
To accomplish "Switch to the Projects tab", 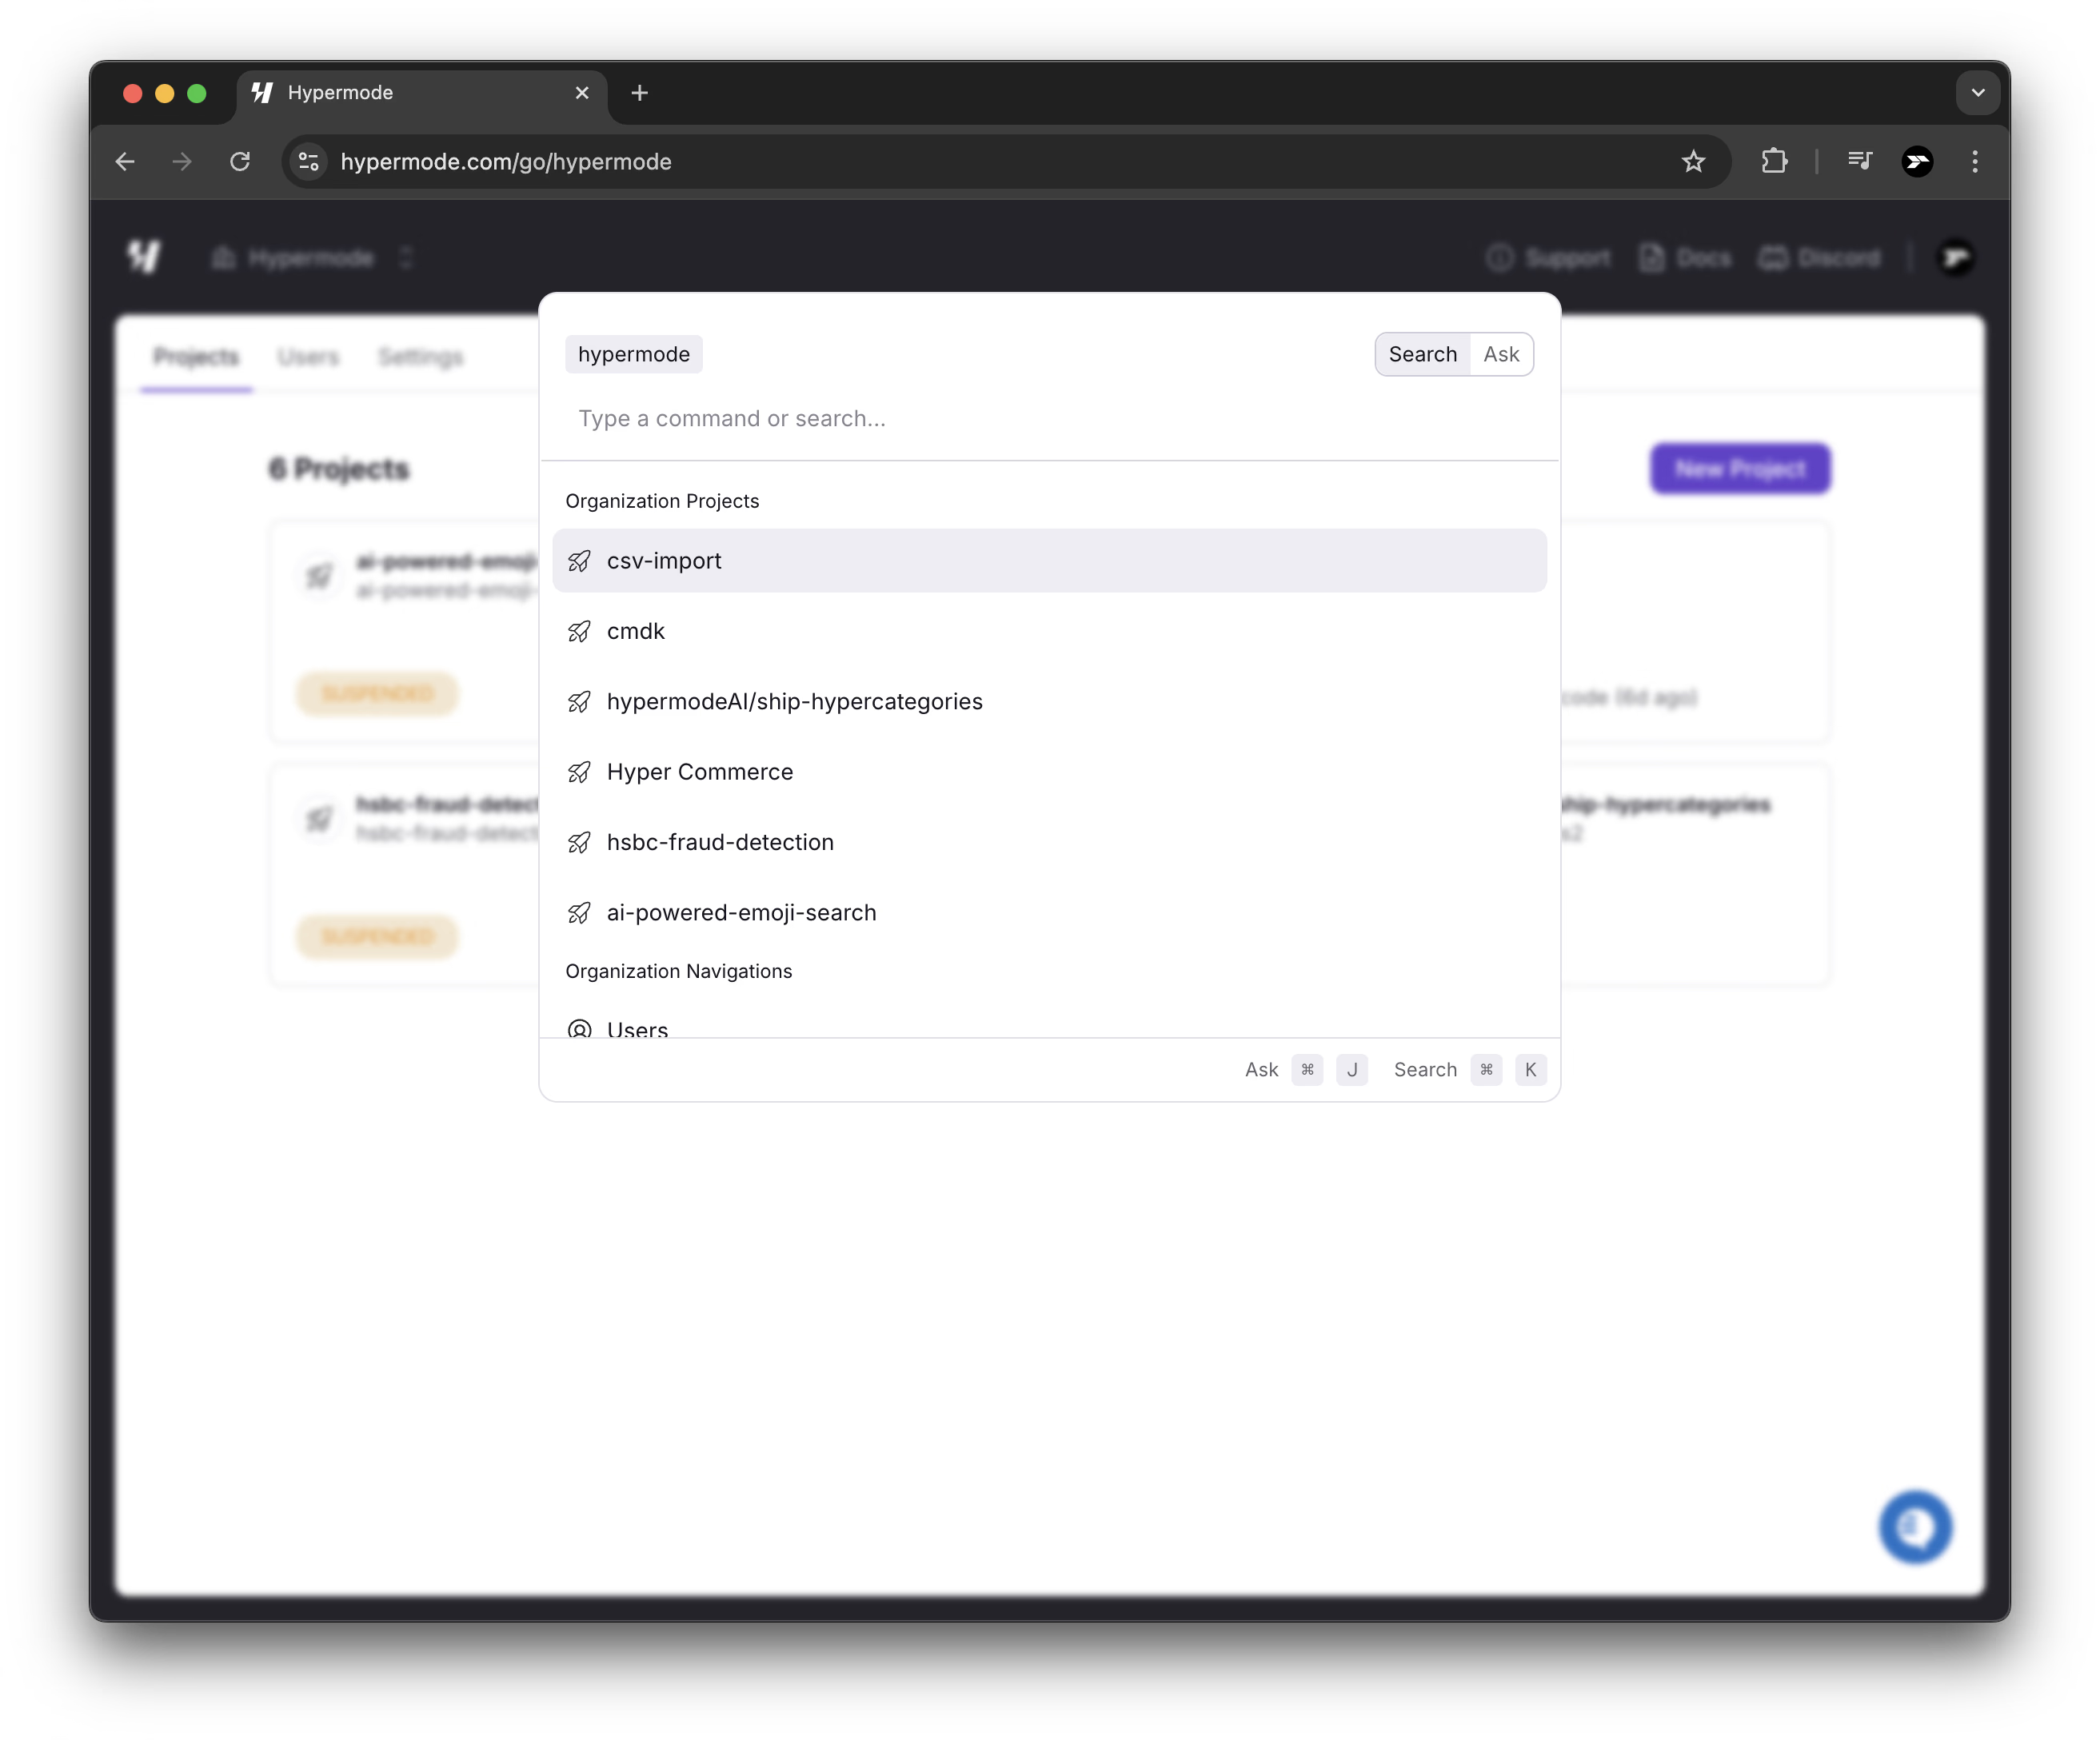I will tap(196, 357).
